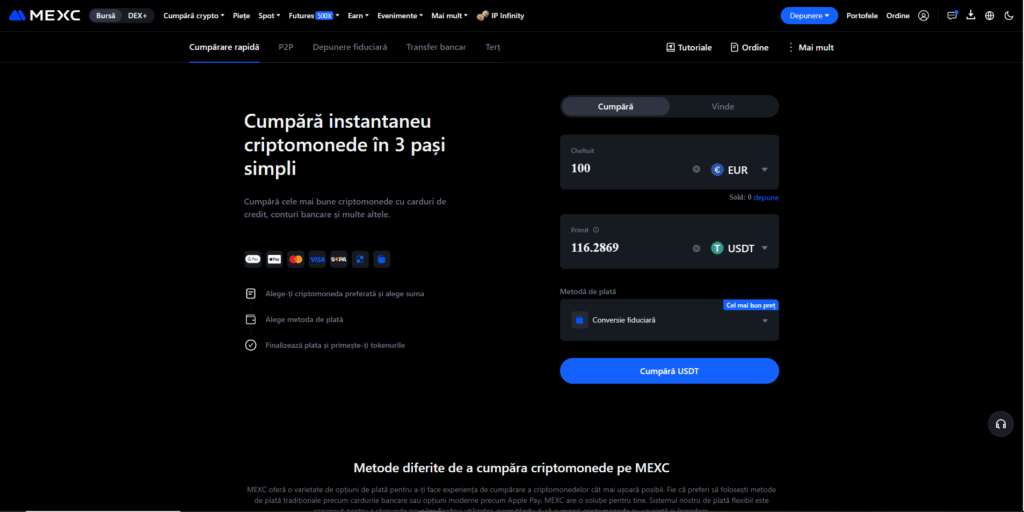The width and height of the screenshot is (1024, 512).
Task: Click the blue wallet payment icon
Action: (381, 259)
